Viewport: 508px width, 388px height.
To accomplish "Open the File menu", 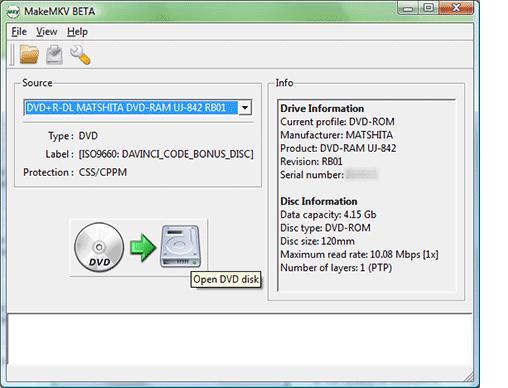I will [19, 32].
